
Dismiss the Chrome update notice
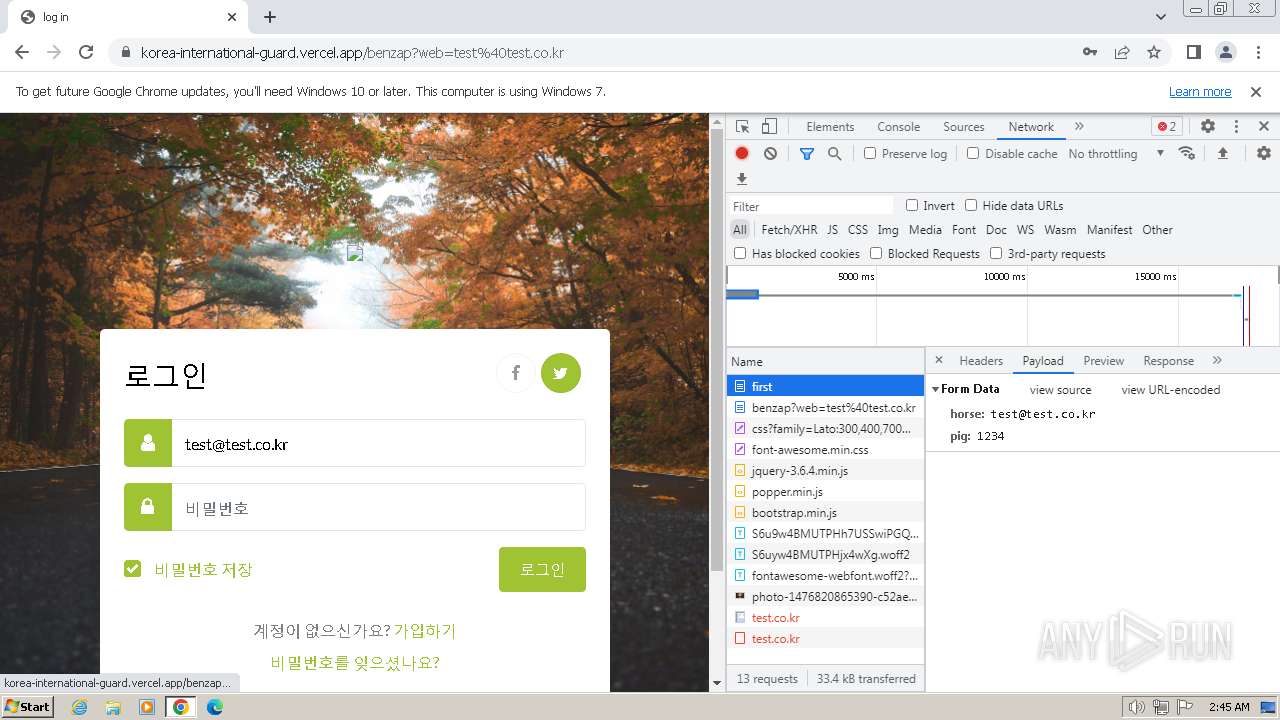(1256, 91)
